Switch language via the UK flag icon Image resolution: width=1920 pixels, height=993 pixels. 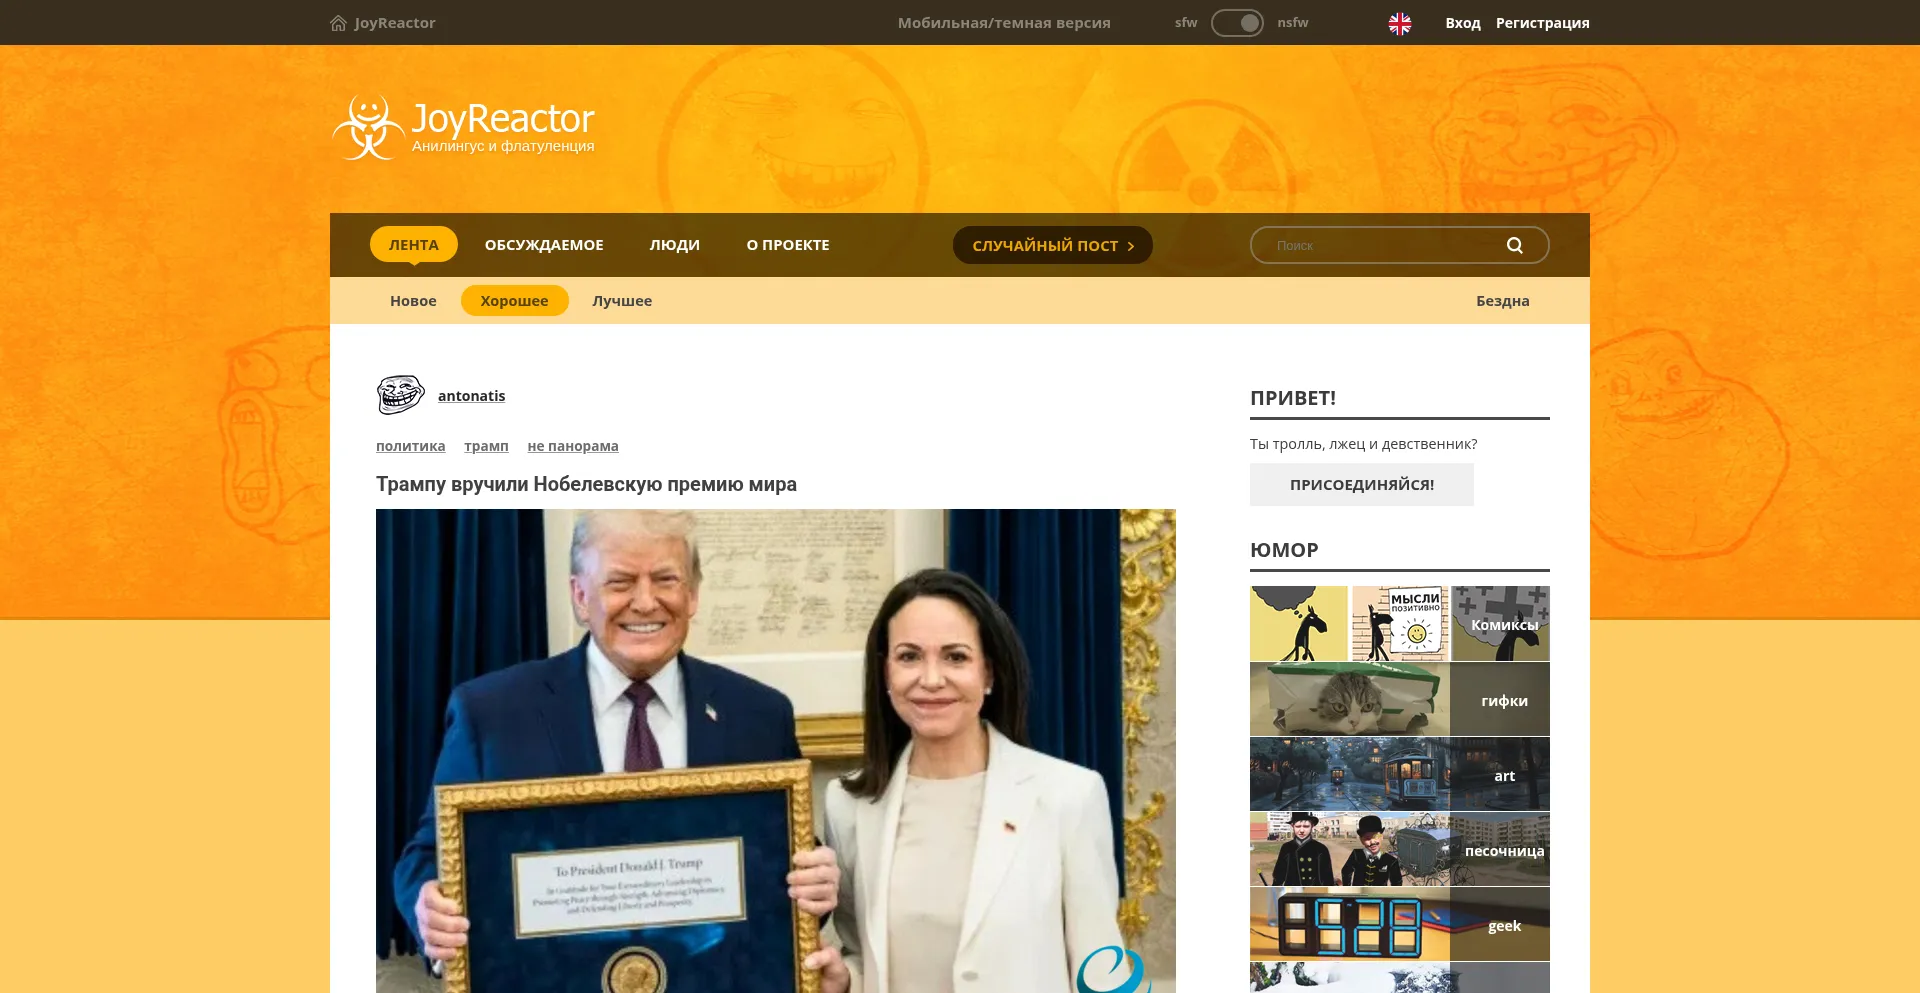coord(1399,23)
